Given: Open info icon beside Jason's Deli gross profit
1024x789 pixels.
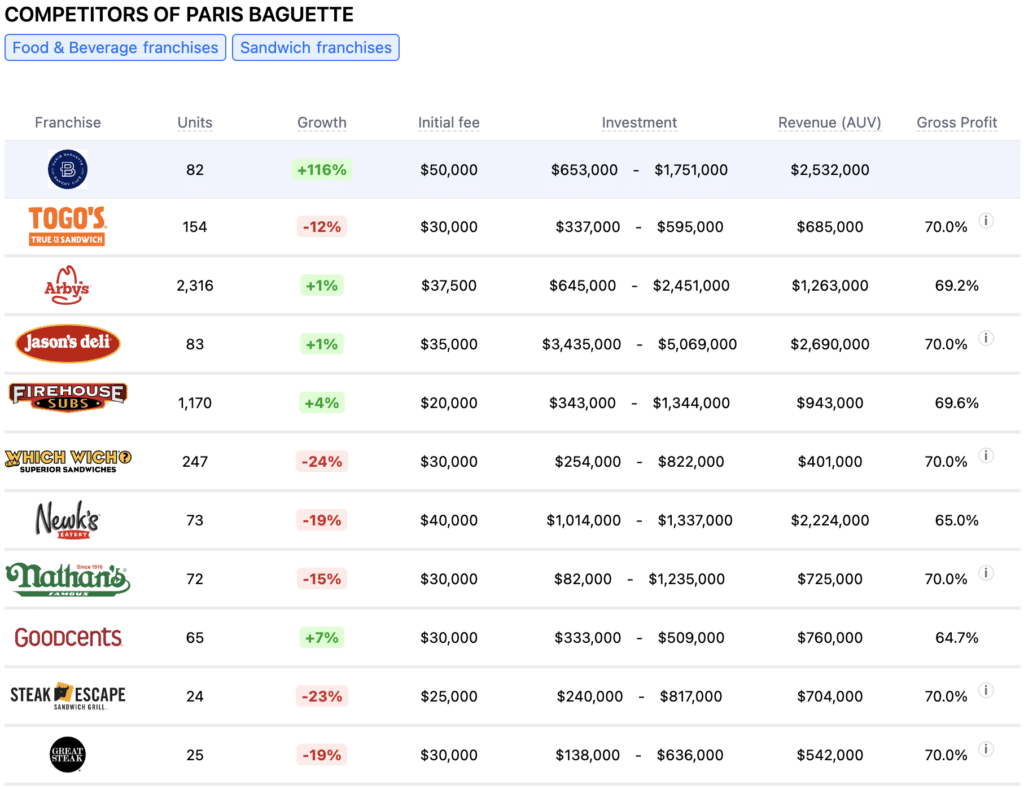Looking at the screenshot, I should [x=986, y=338].
